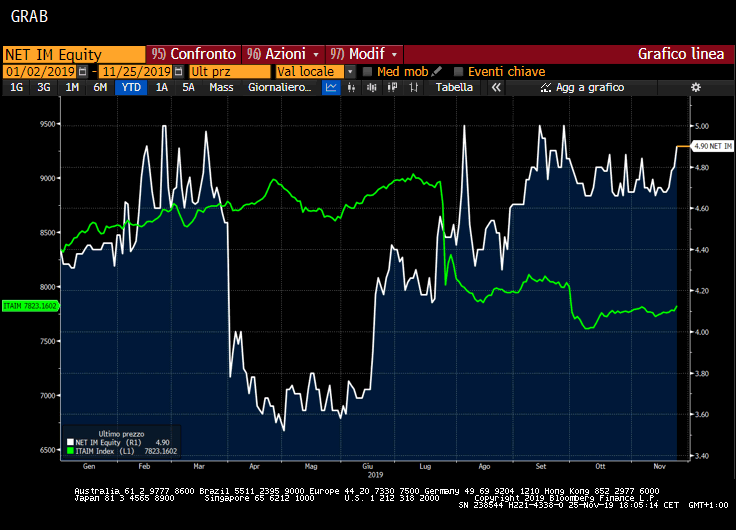The width and height of the screenshot is (736, 530).
Task: Click the green ITAIM 7823.1602 axis label
Action: coord(31,306)
